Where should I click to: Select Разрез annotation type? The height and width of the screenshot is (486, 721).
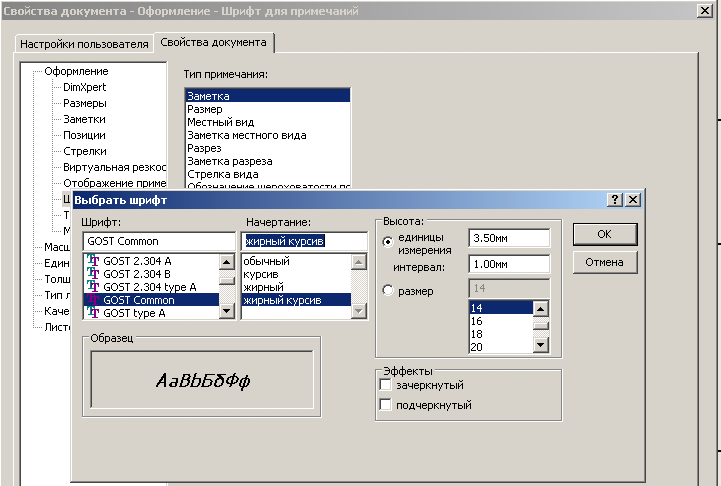268,148
